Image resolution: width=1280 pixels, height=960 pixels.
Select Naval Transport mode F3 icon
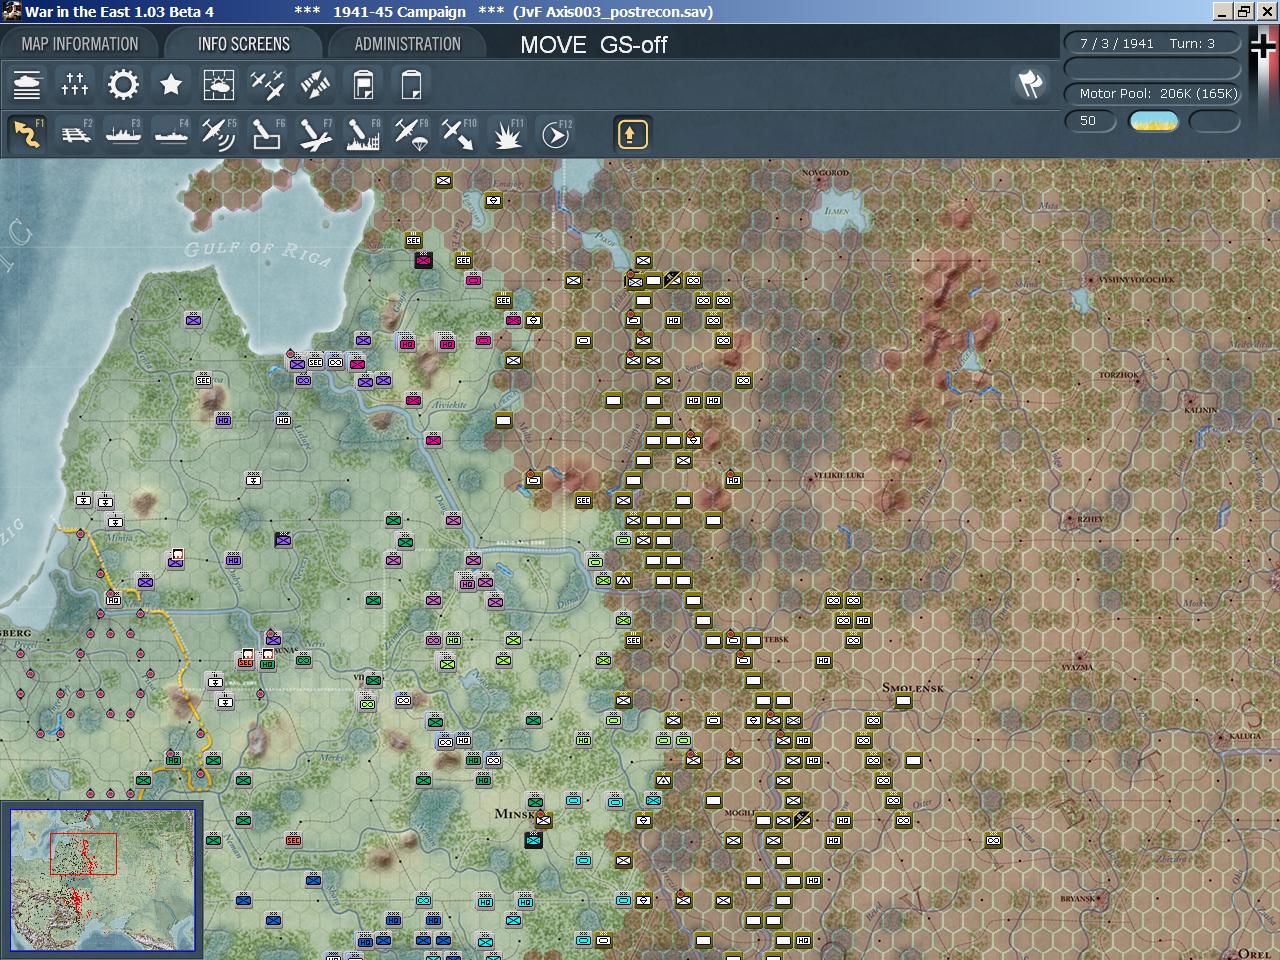pyautogui.click(x=123, y=134)
